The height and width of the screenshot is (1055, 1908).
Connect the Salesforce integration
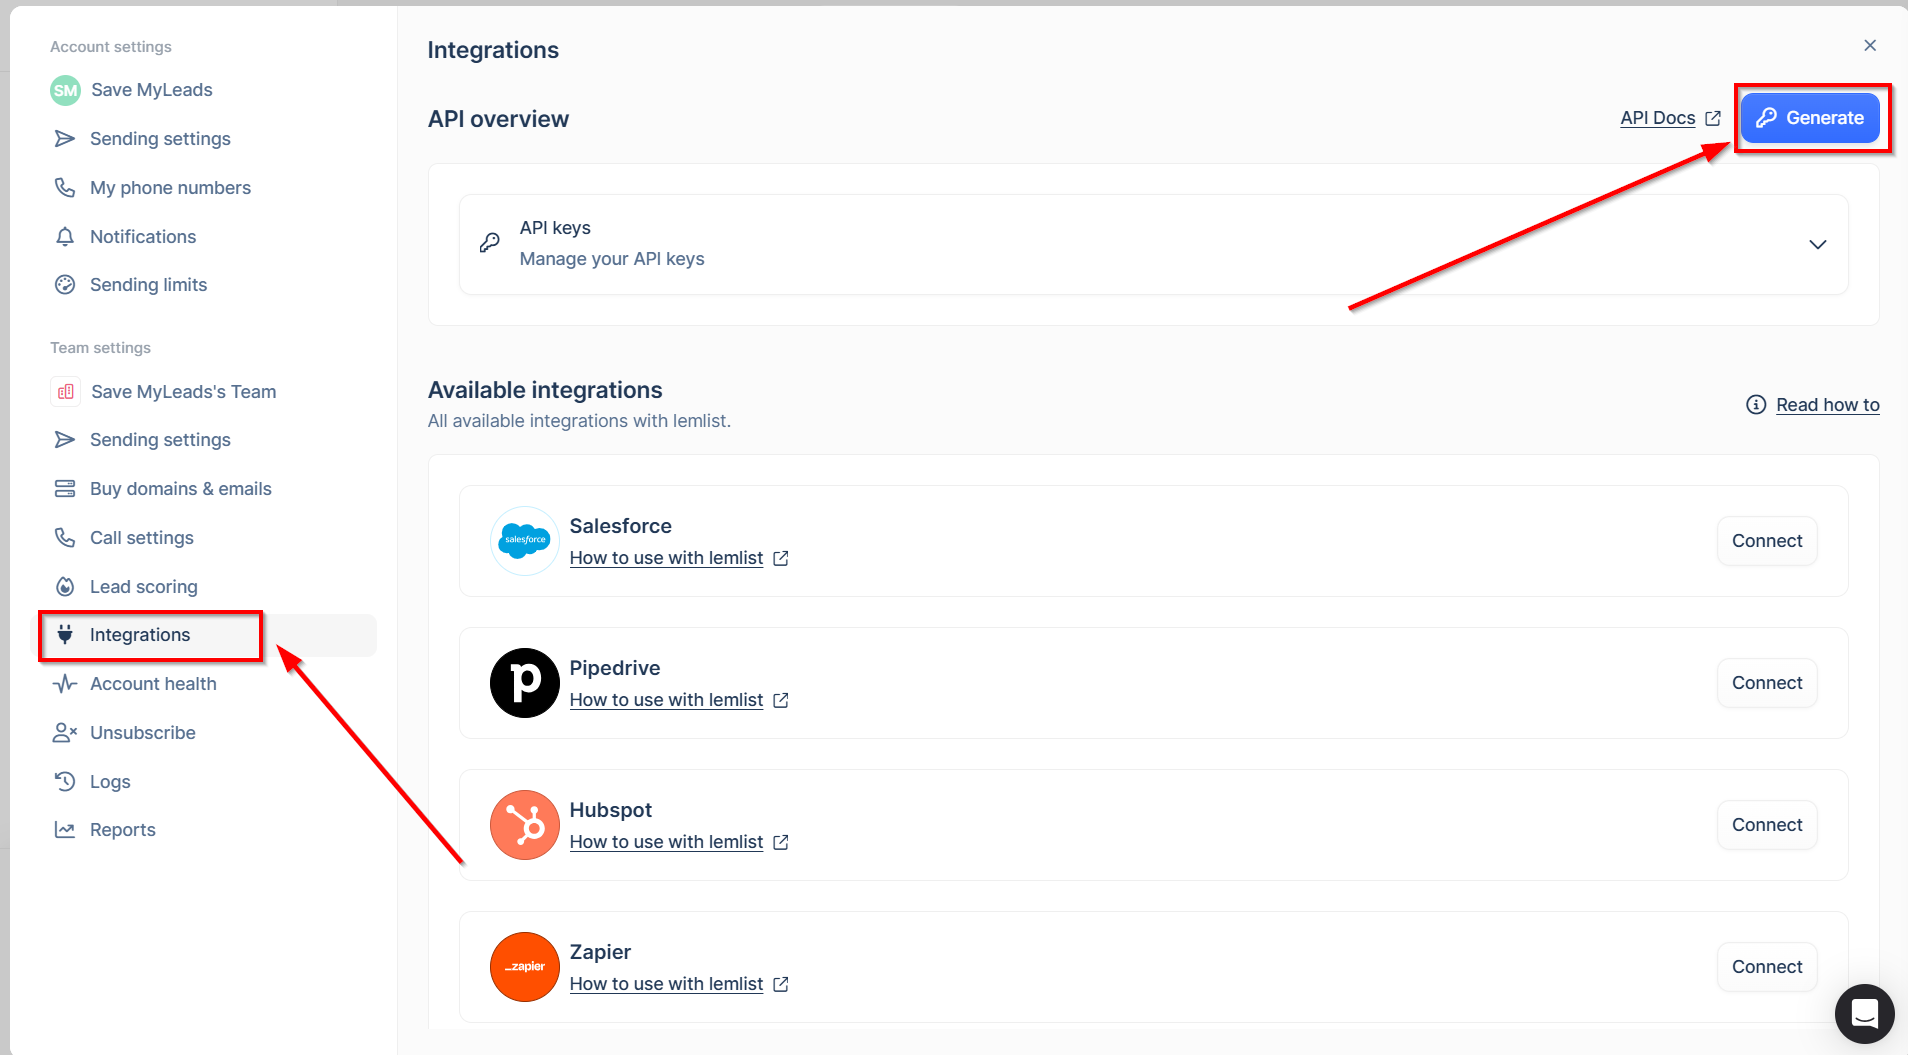(x=1766, y=541)
